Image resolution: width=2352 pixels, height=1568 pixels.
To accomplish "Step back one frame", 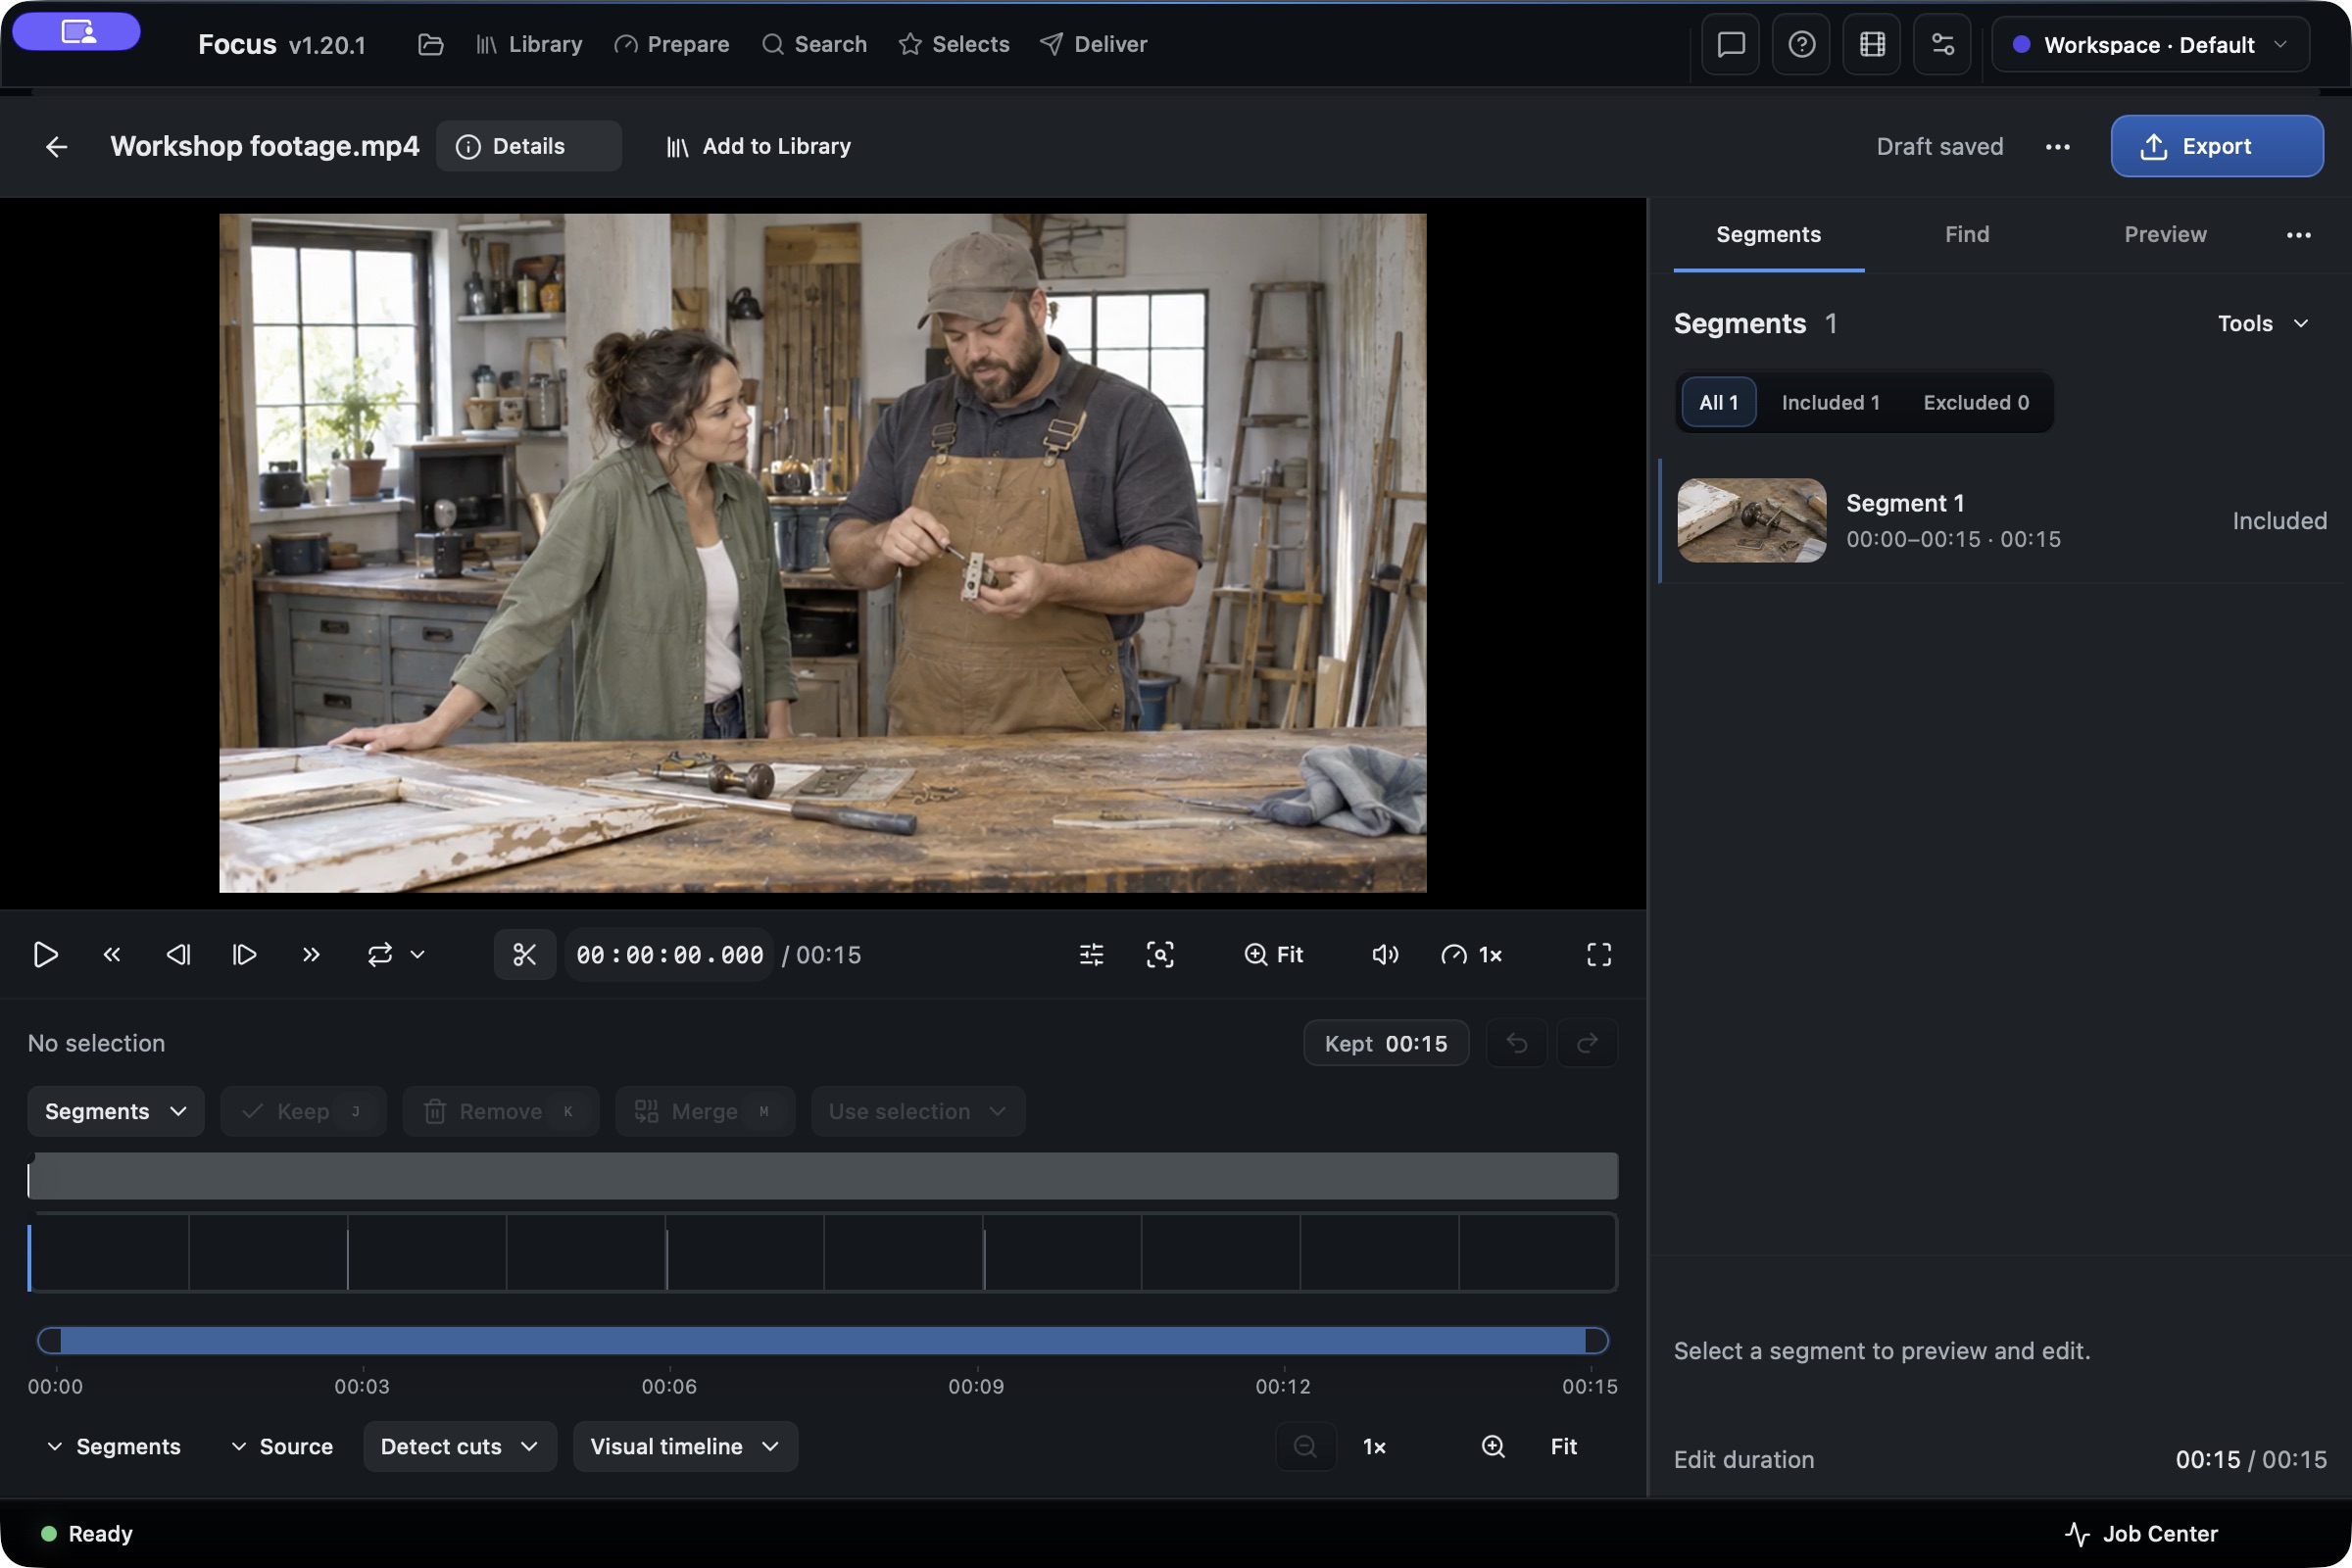I will point(178,955).
